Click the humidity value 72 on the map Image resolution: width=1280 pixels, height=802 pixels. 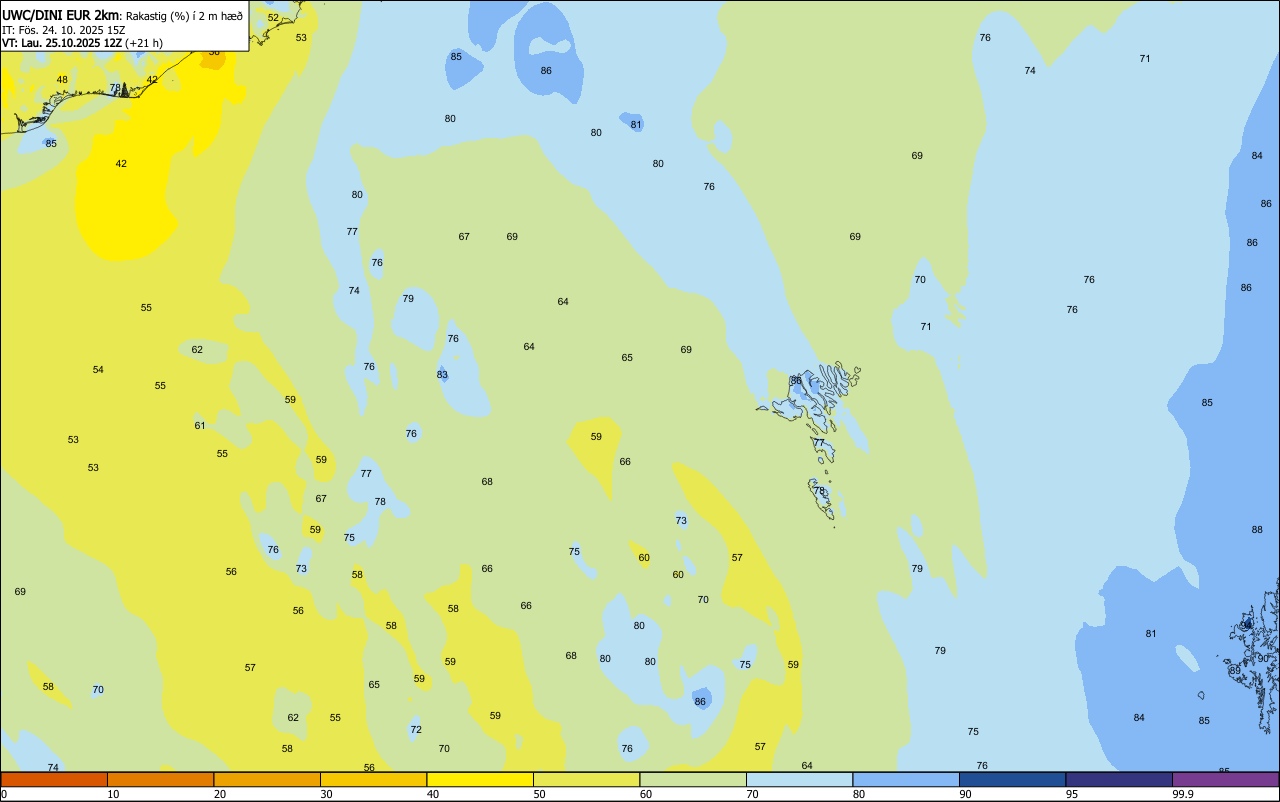click(x=416, y=730)
